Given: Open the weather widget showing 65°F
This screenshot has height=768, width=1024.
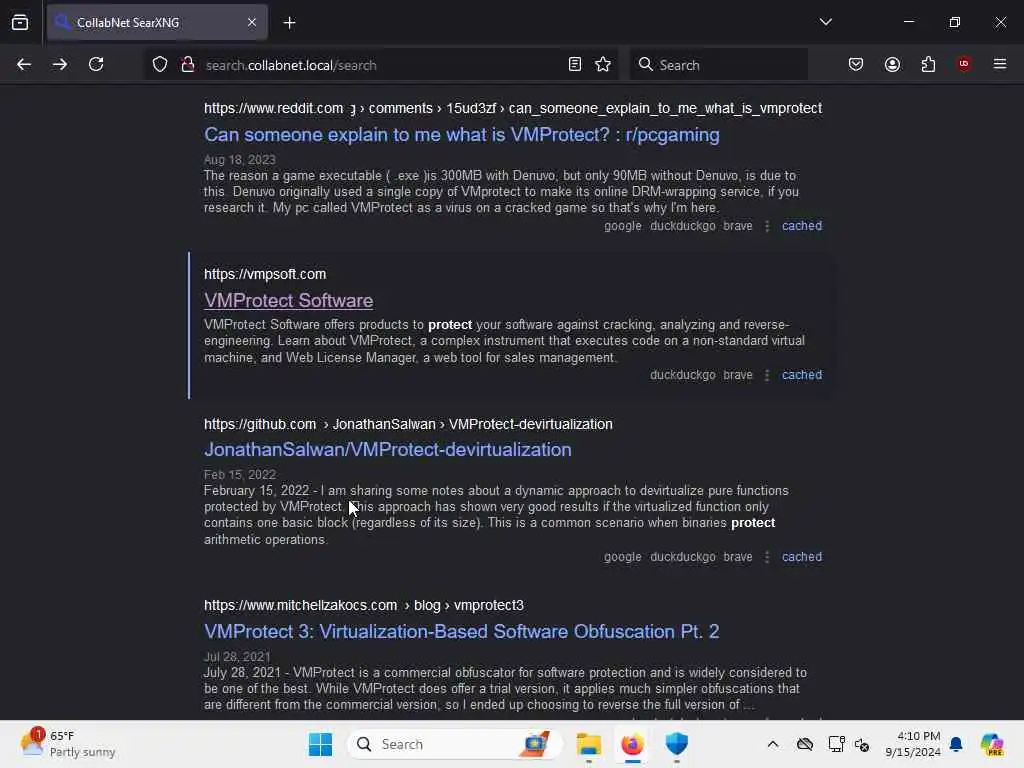Looking at the screenshot, I should 68,744.
